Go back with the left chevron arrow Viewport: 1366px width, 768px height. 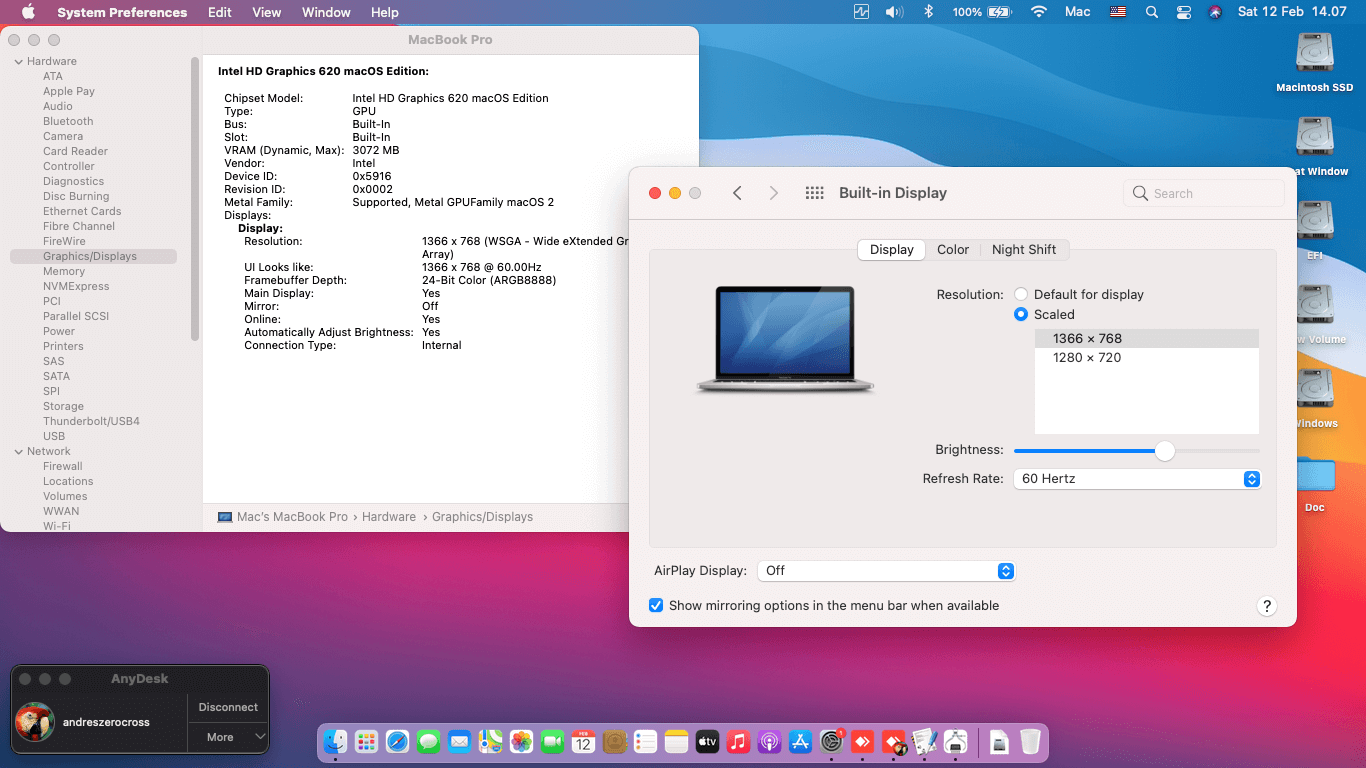tap(737, 193)
